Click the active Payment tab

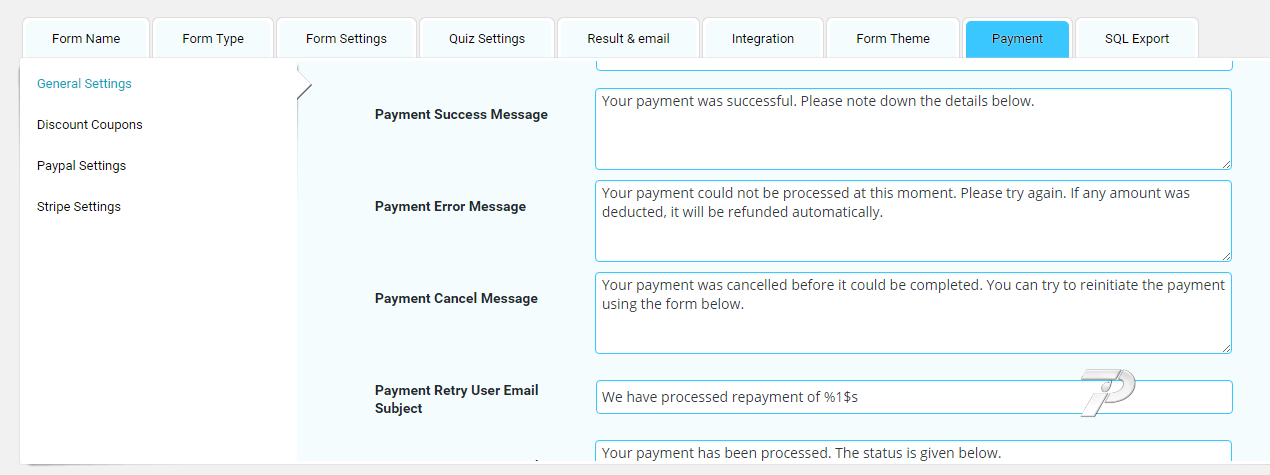click(x=1017, y=39)
